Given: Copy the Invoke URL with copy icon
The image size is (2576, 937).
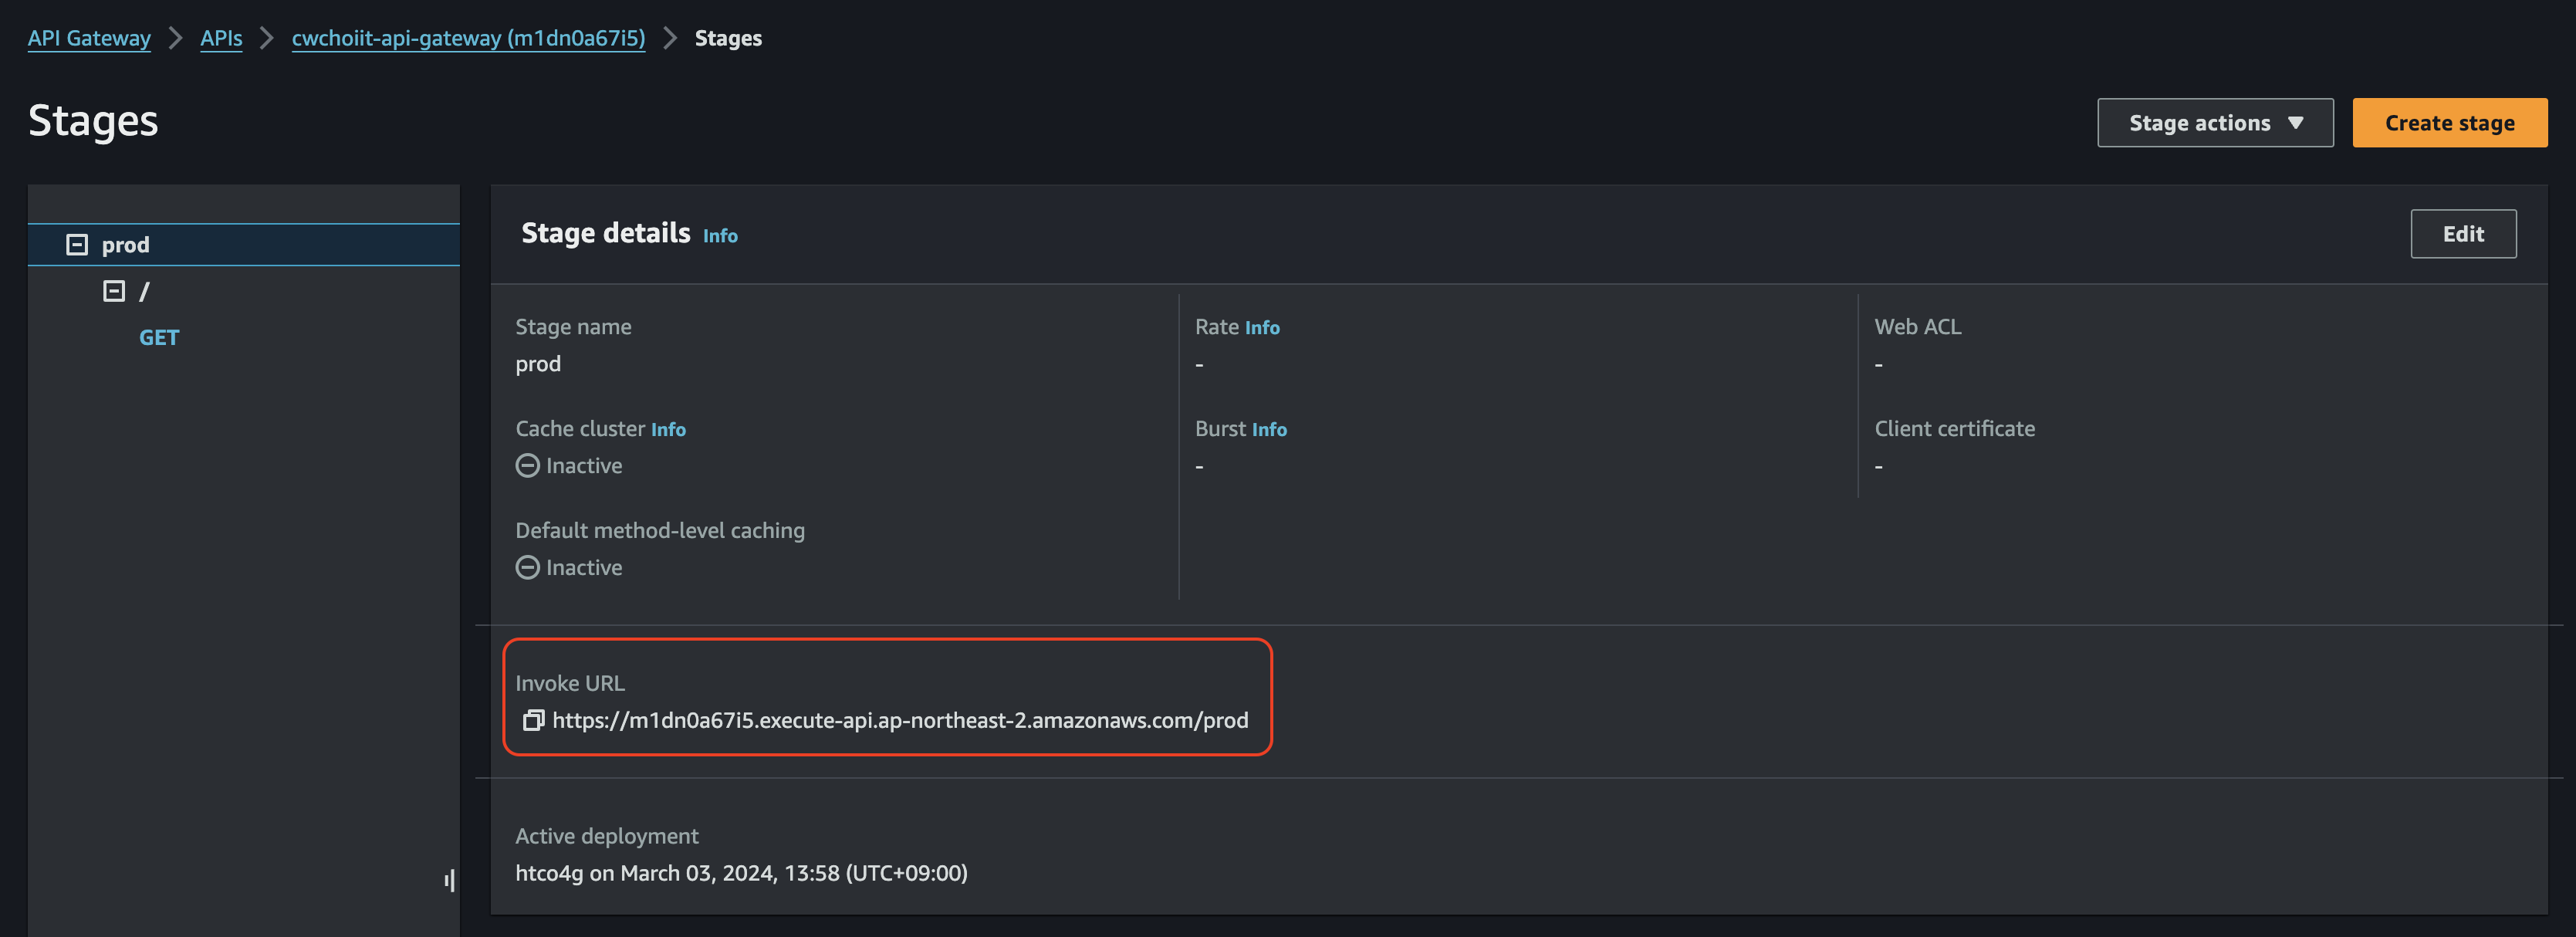Looking at the screenshot, I should 533,720.
